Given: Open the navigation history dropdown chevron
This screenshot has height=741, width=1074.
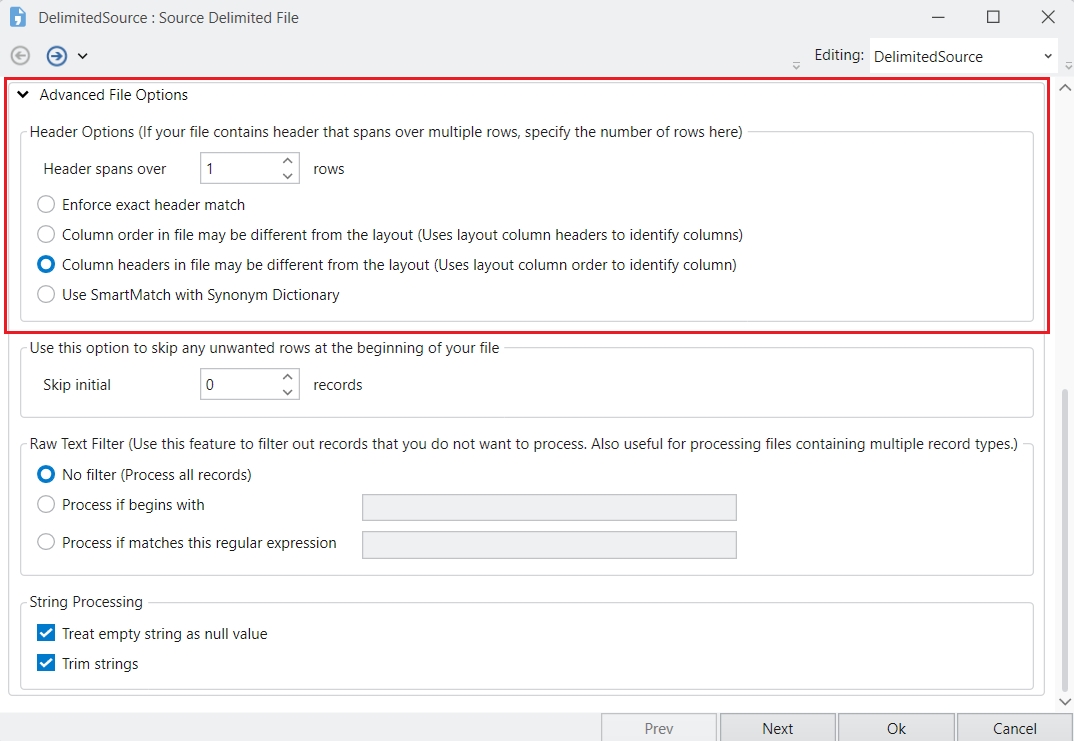Looking at the screenshot, I should coord(83,56).
